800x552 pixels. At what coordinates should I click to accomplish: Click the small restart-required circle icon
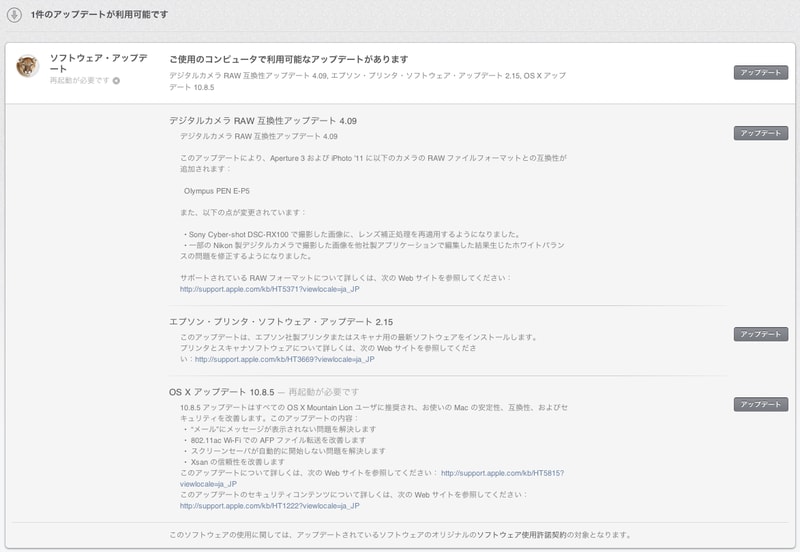pos(116,81)
